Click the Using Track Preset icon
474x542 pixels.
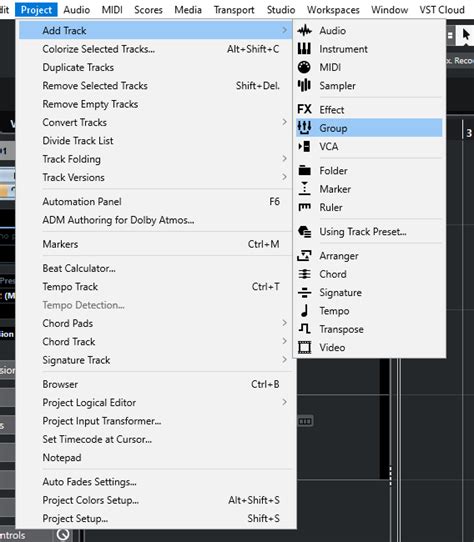pos(304,232)
